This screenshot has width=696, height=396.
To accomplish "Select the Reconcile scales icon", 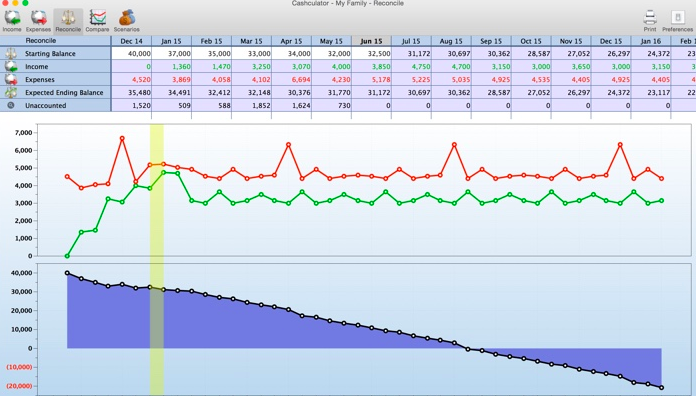I will [68, 18].
